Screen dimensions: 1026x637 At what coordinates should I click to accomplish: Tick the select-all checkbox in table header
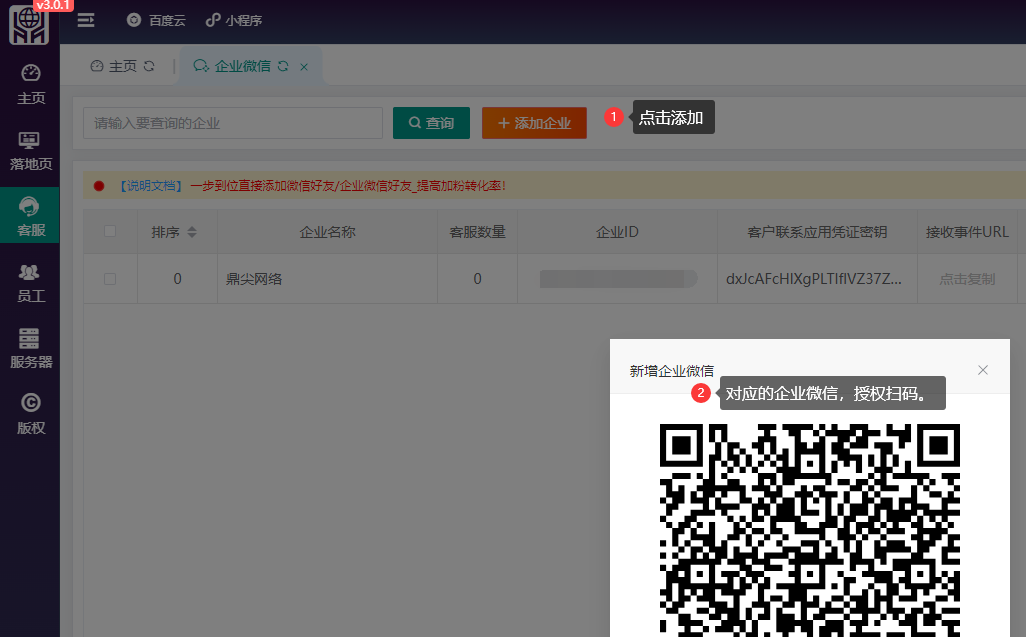[x=110, y=232]
